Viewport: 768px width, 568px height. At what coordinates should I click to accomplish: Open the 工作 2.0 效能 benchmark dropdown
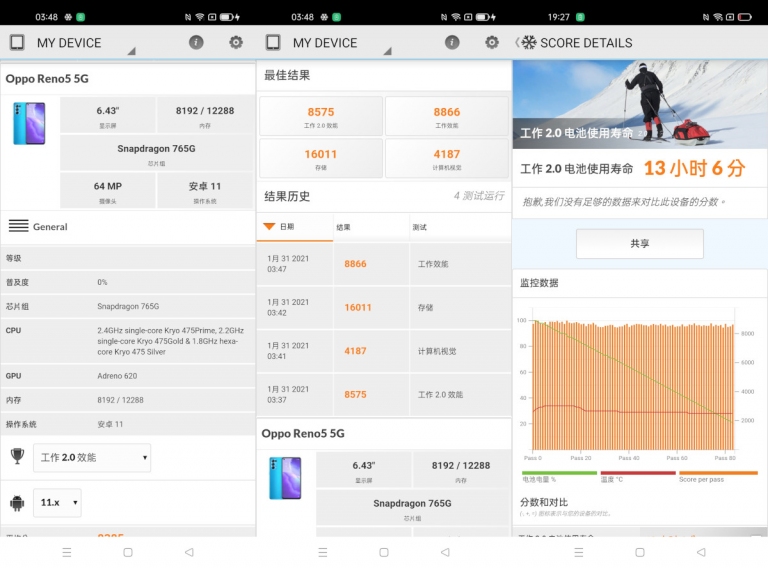point(92,457)
